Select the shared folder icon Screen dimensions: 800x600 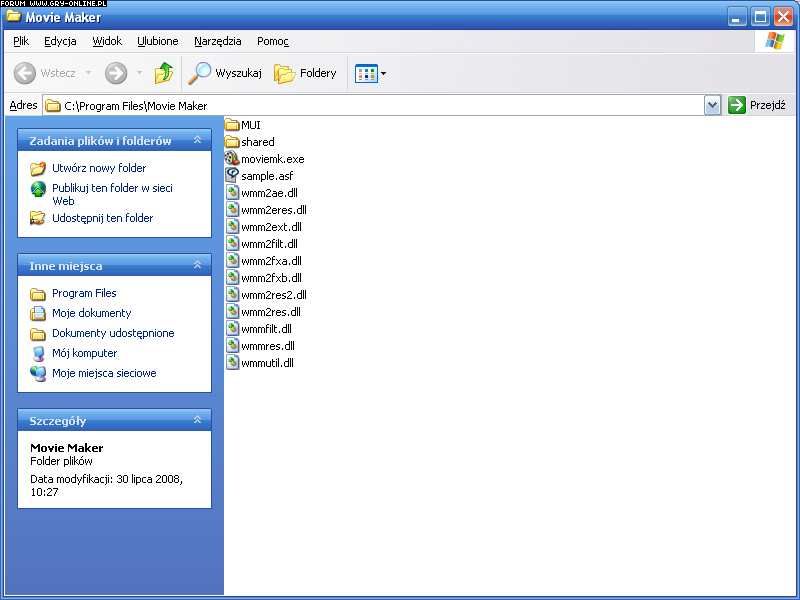click(232, 142)
